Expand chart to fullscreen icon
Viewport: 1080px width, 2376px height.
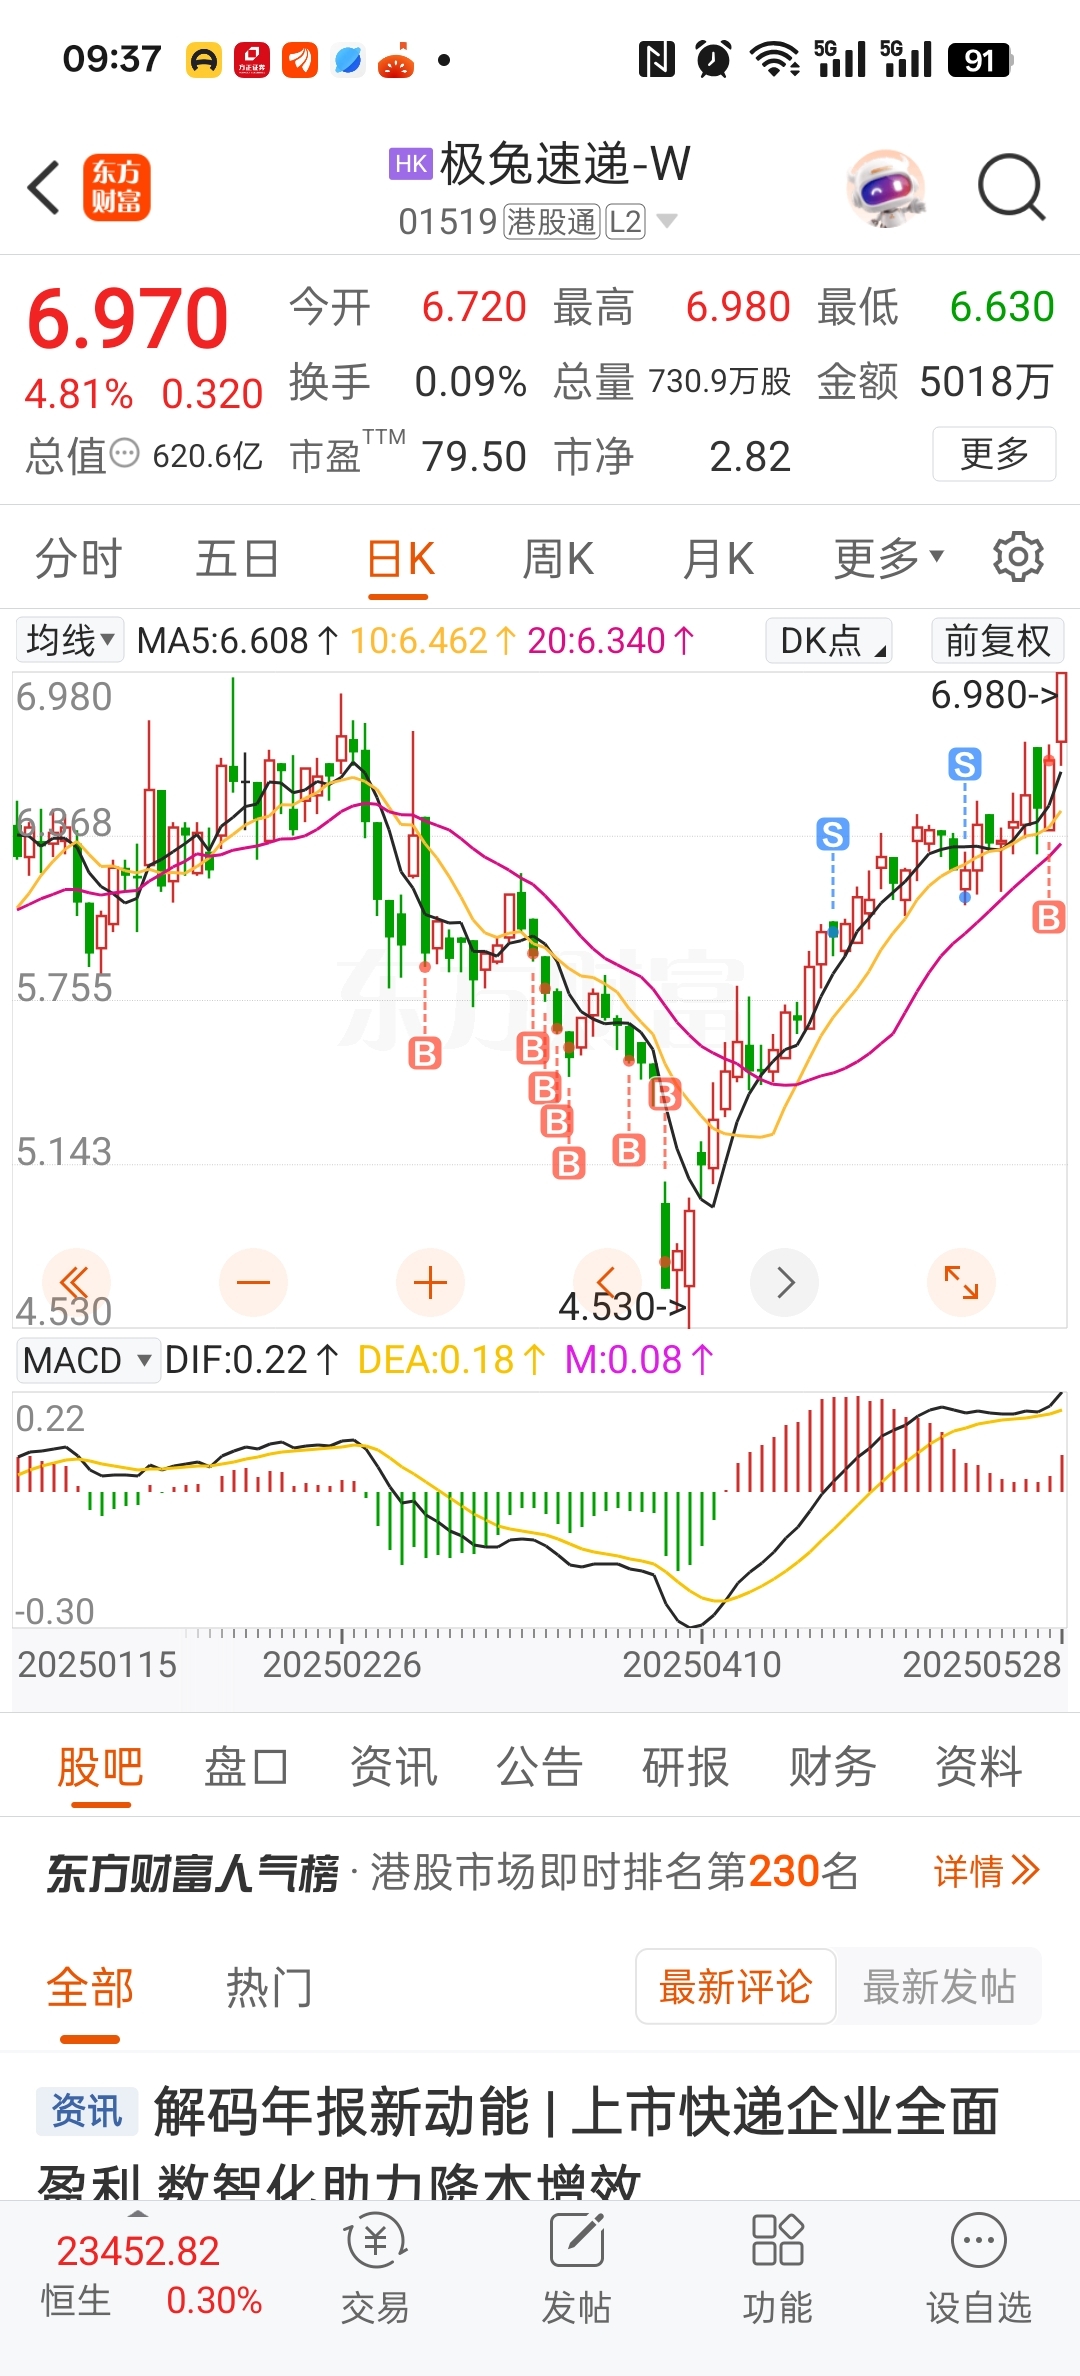(x=961, y=1282)
